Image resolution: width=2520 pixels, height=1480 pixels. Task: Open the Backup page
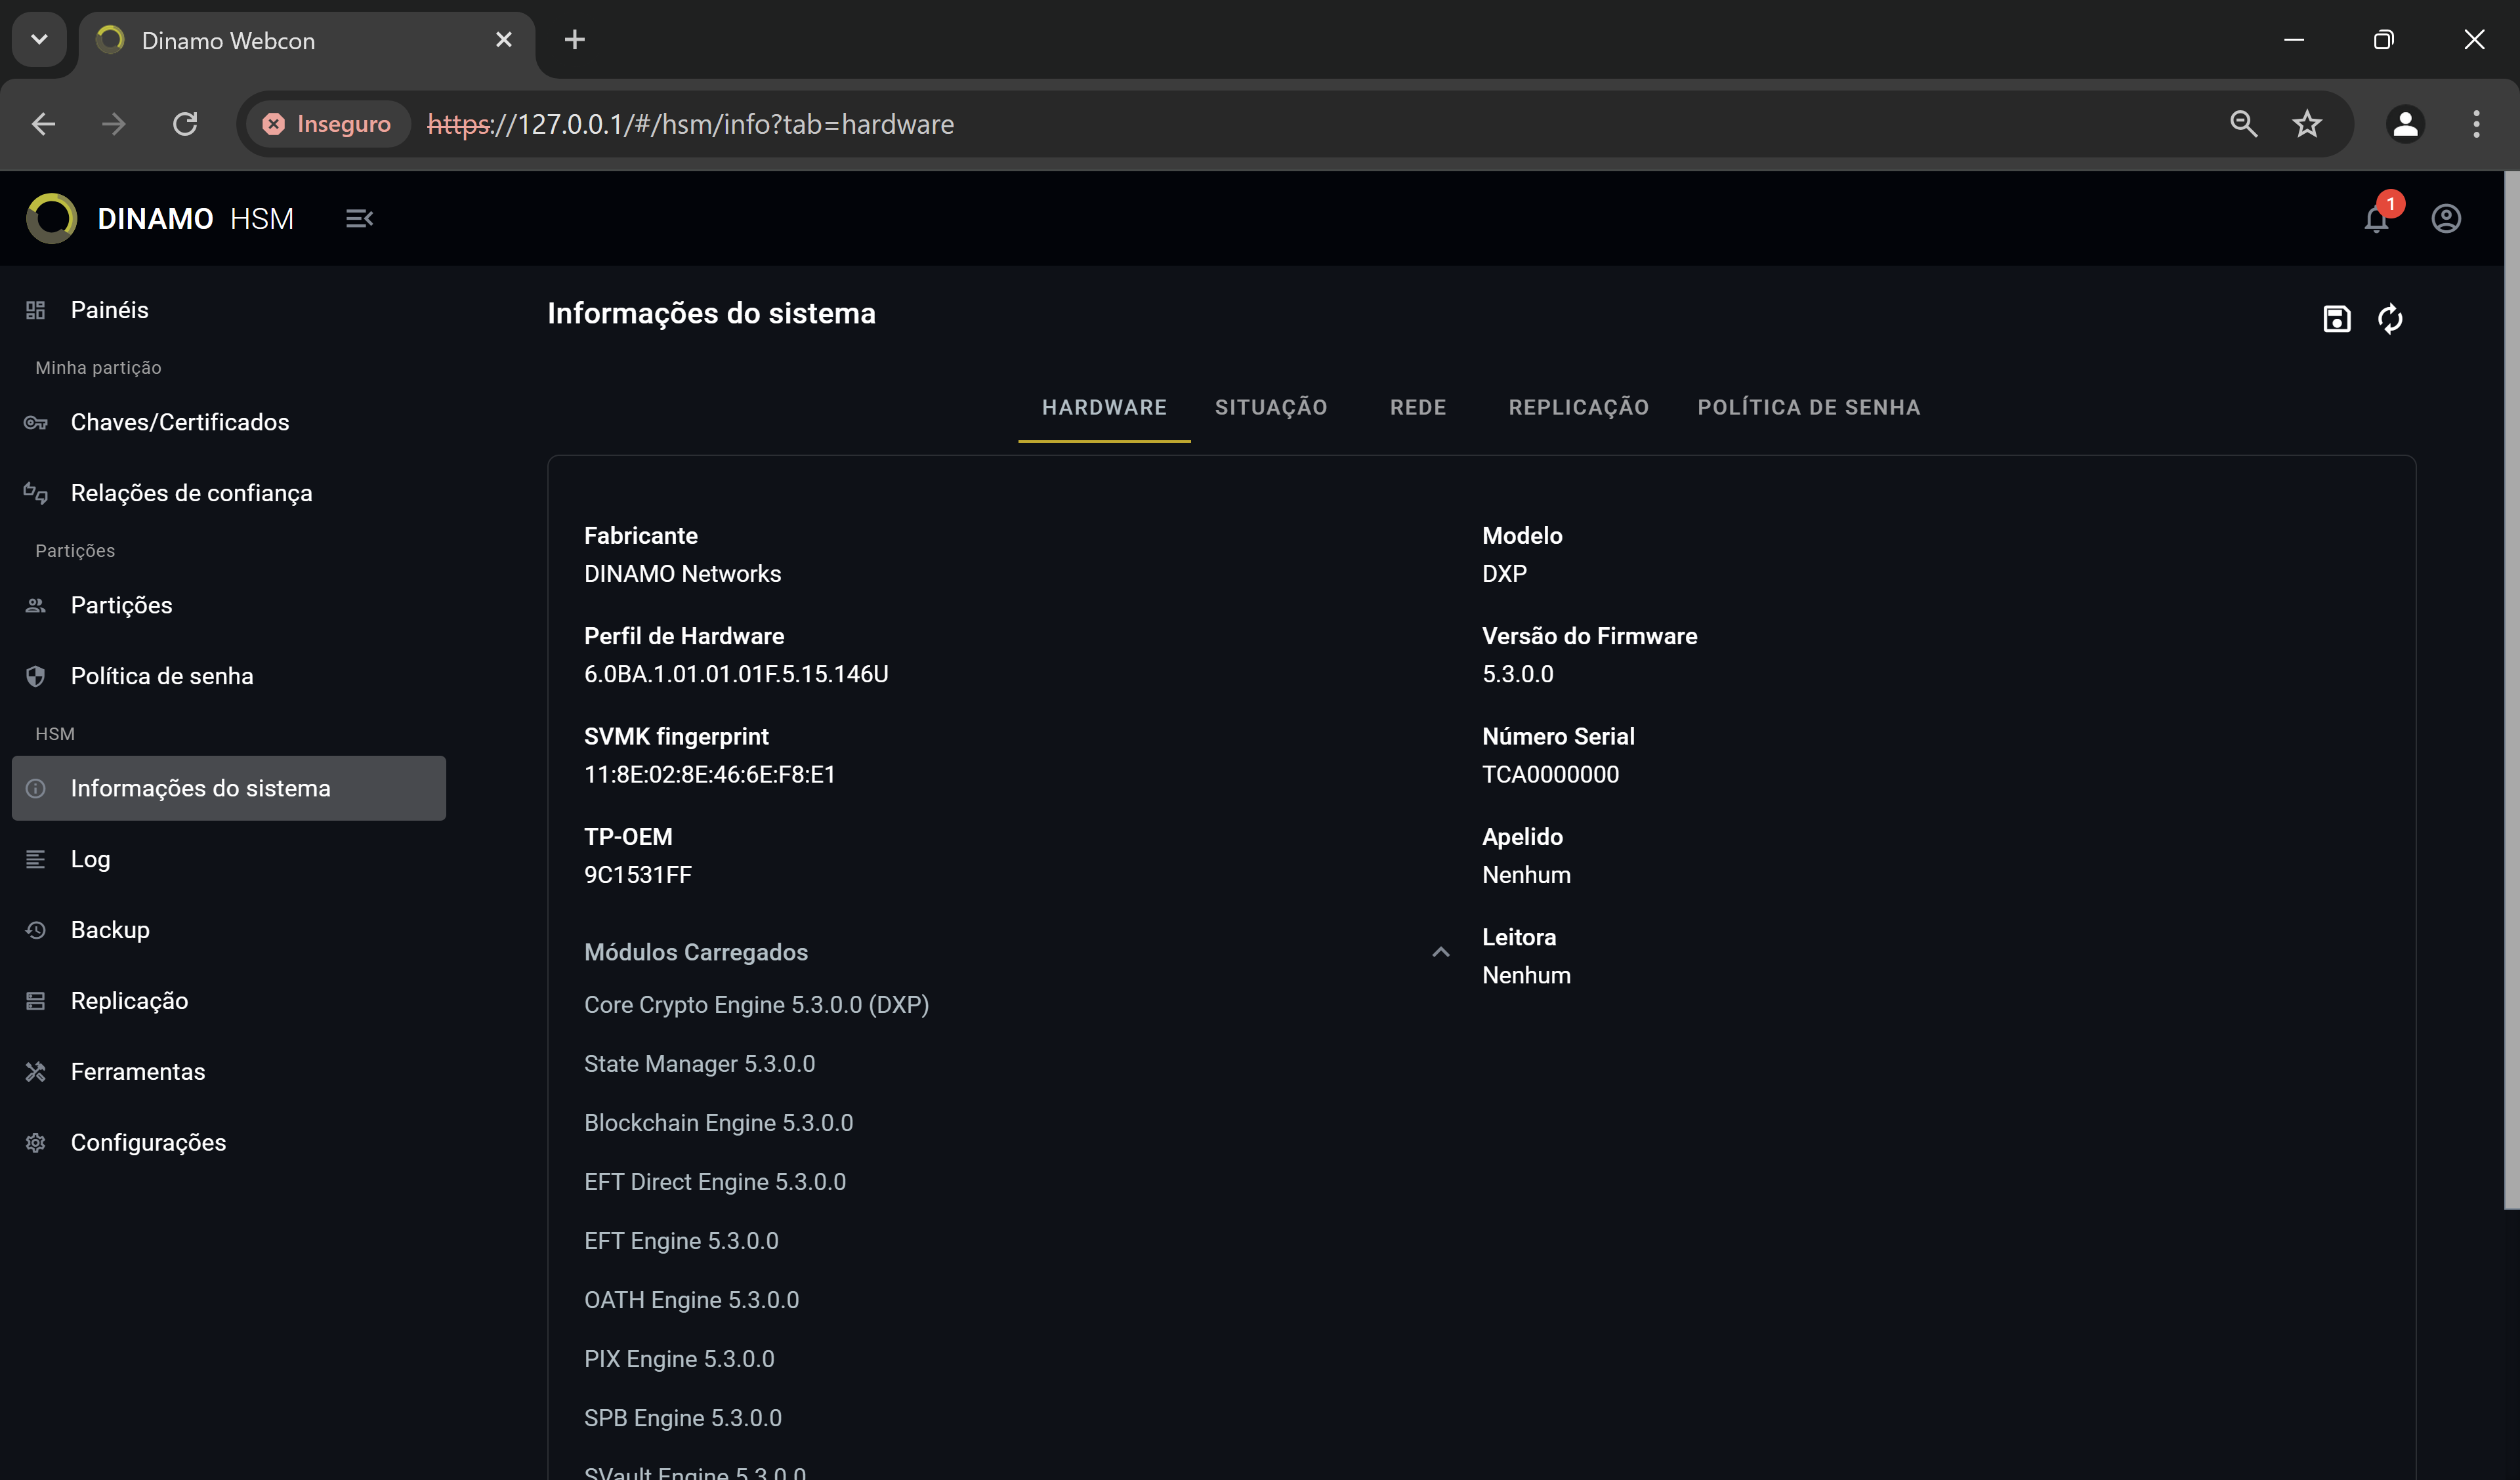coord(228,930)
